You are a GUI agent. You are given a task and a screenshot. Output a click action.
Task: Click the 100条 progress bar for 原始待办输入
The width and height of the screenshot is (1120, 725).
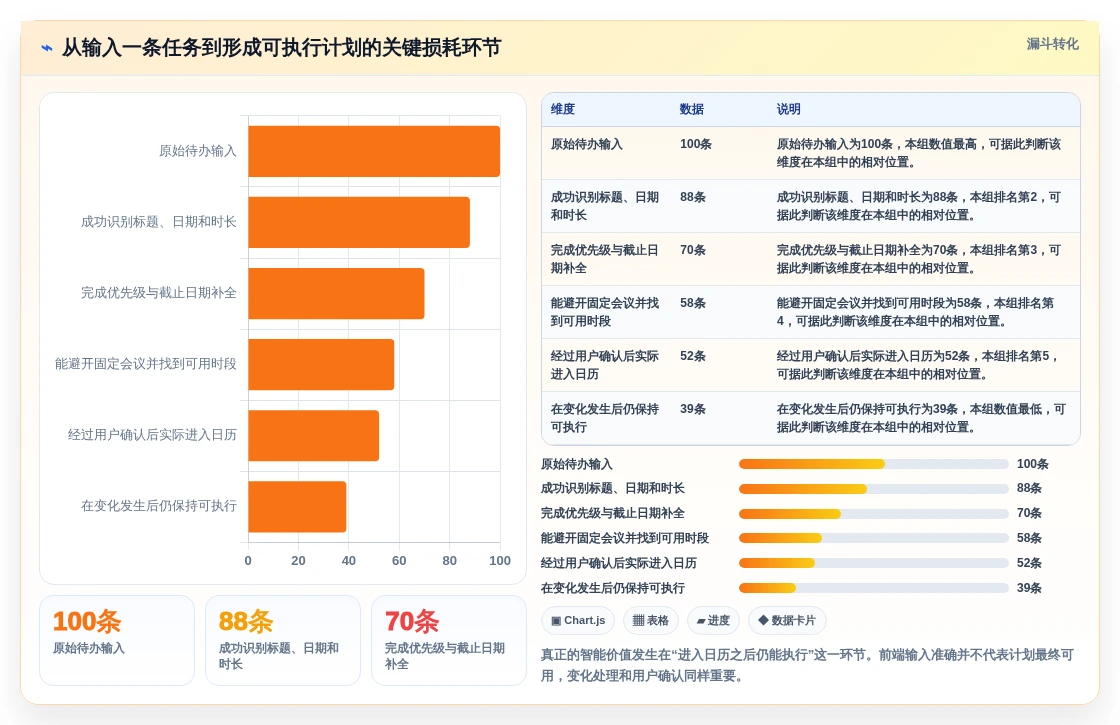(x=874, y=464)
